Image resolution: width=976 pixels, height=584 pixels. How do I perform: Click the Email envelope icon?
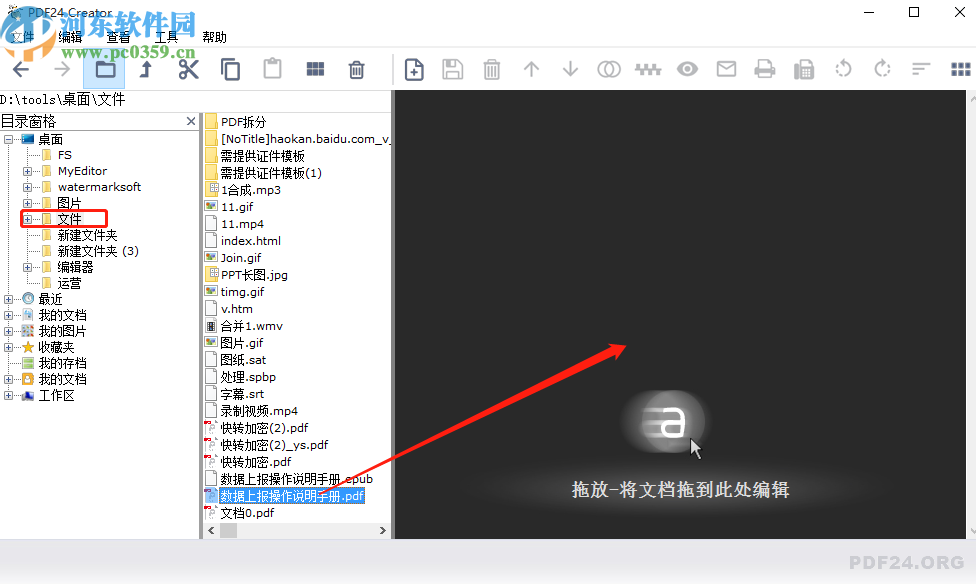point(726,69)
